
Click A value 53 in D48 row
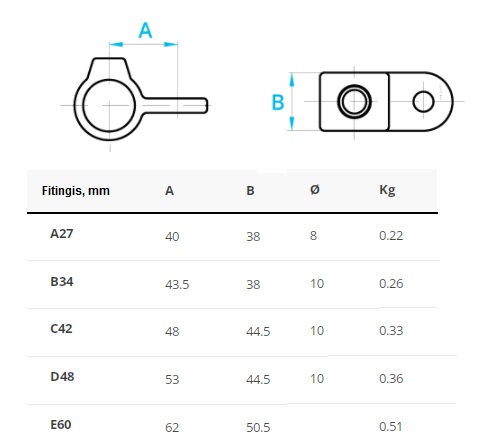172,380
